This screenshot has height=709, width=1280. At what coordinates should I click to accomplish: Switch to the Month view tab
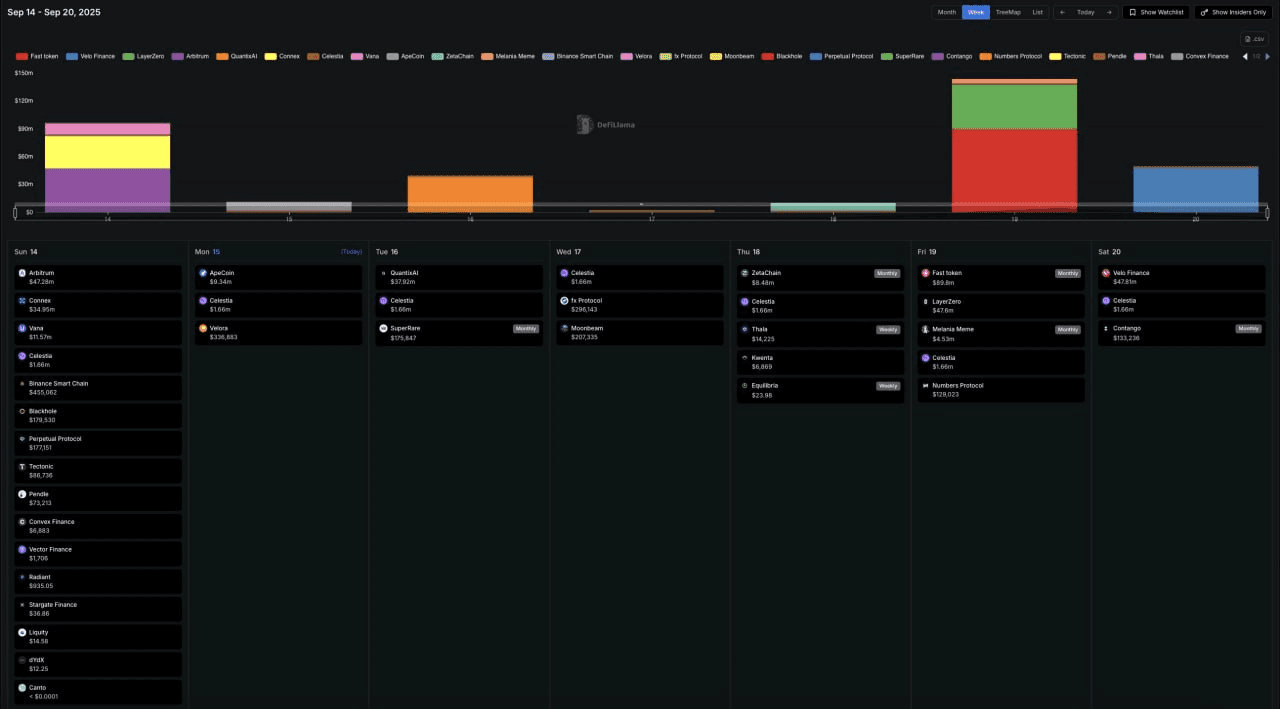(946, 12)
